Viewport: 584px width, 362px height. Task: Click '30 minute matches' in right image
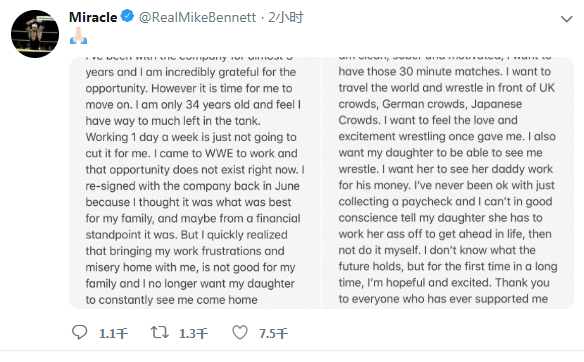click(x=450, y=72)
